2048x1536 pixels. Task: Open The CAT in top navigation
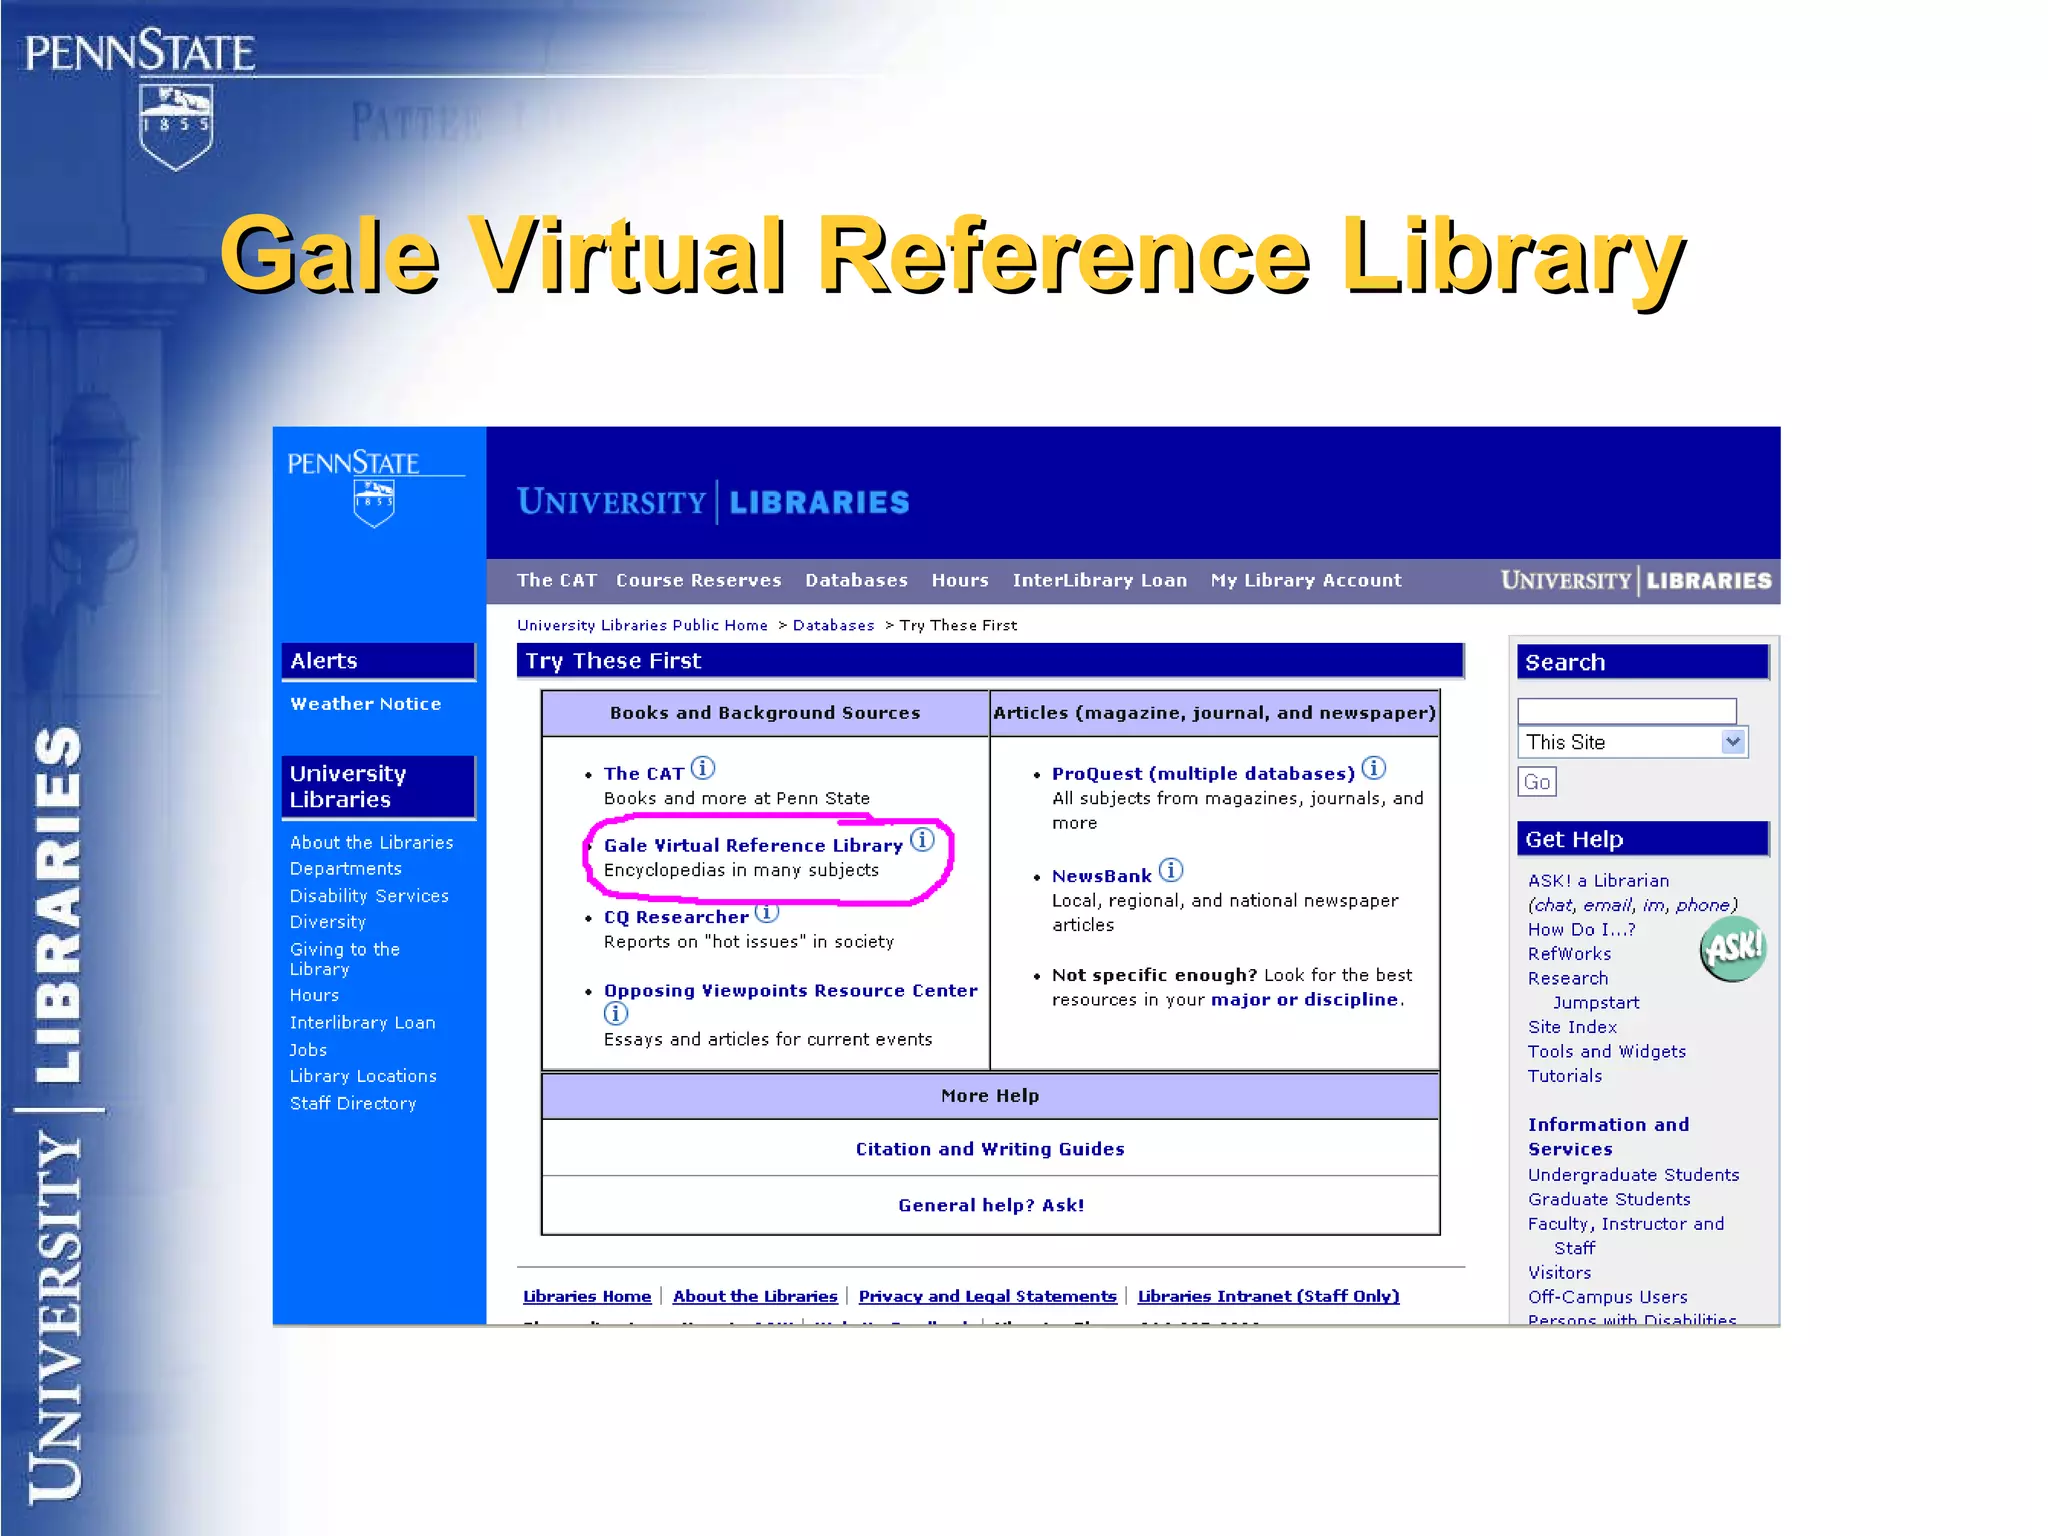pyautogui.click(x=557, y=580)
